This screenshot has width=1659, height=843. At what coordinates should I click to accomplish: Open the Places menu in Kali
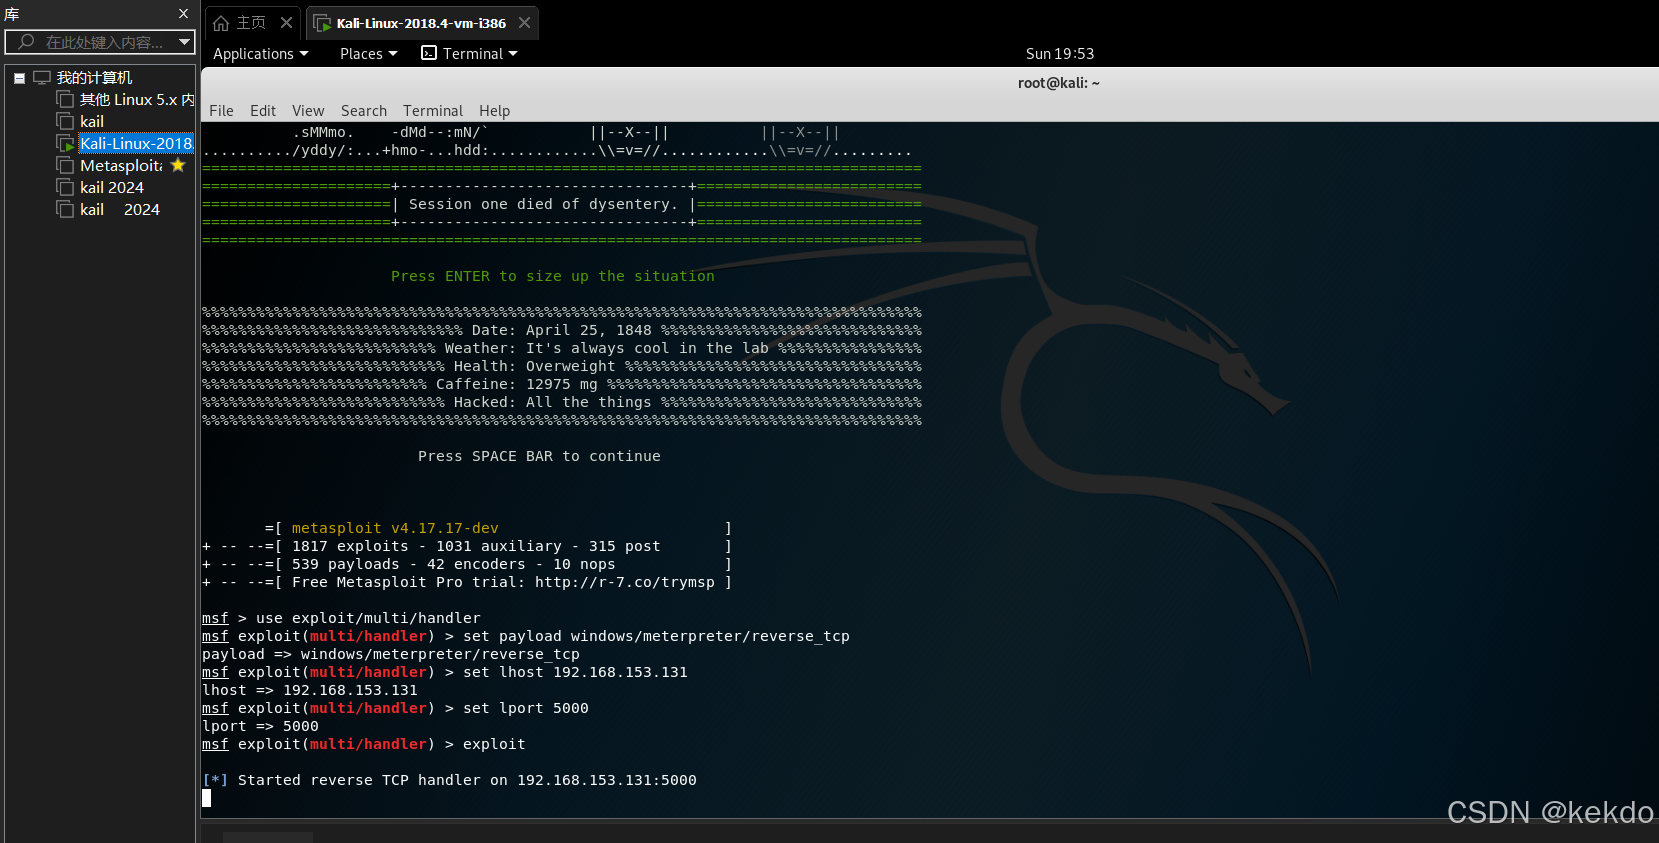(x=368, y=54)
